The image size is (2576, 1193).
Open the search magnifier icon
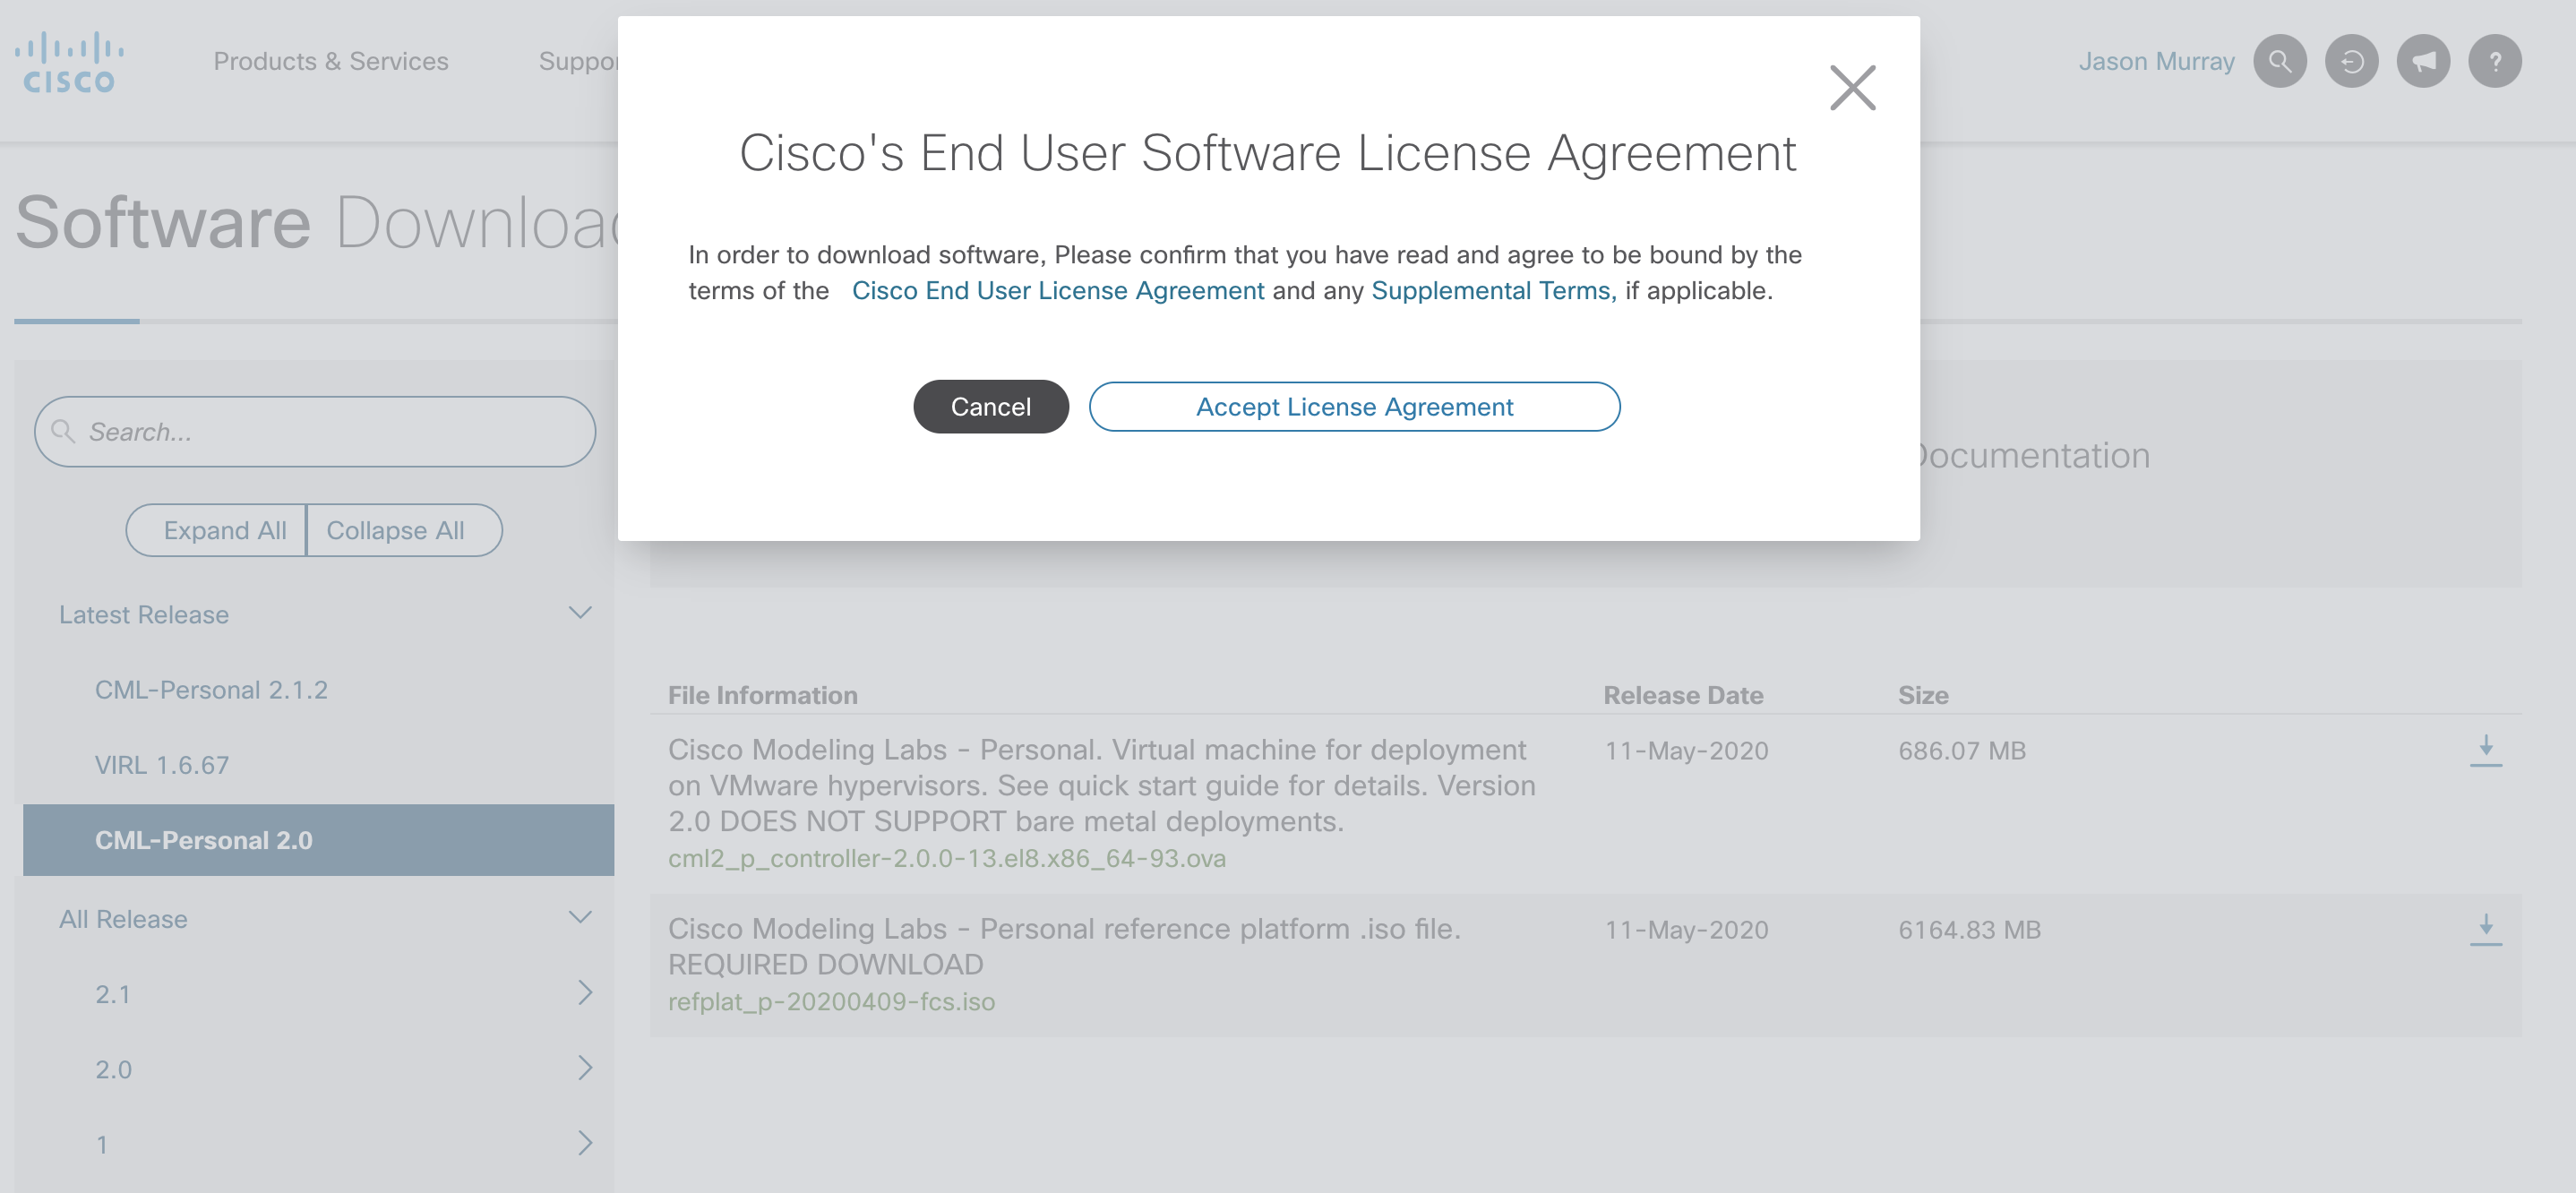2280,61
